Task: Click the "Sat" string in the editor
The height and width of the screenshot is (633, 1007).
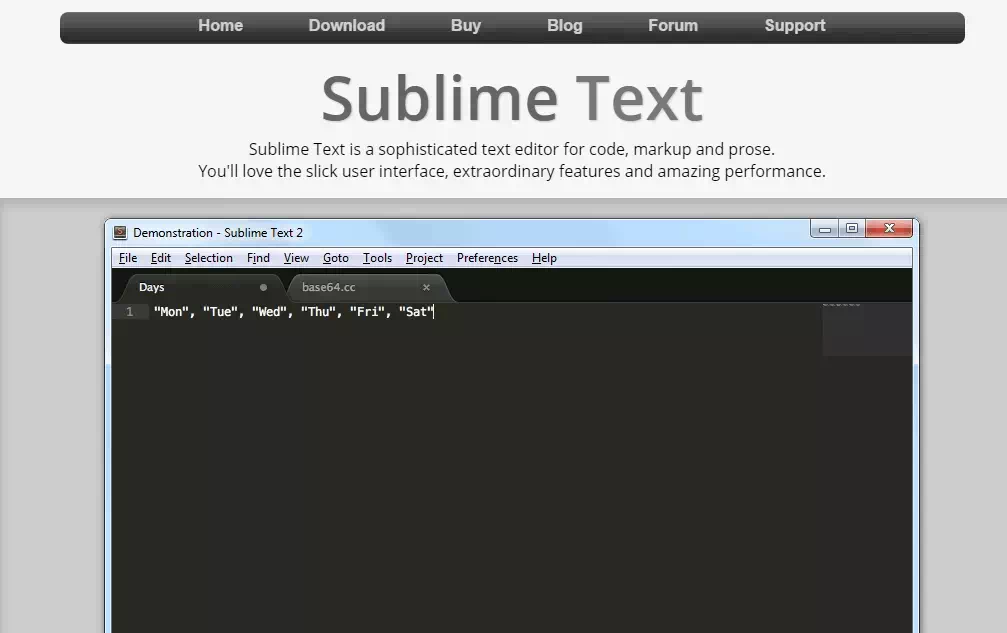Action: tap(416, 312)
